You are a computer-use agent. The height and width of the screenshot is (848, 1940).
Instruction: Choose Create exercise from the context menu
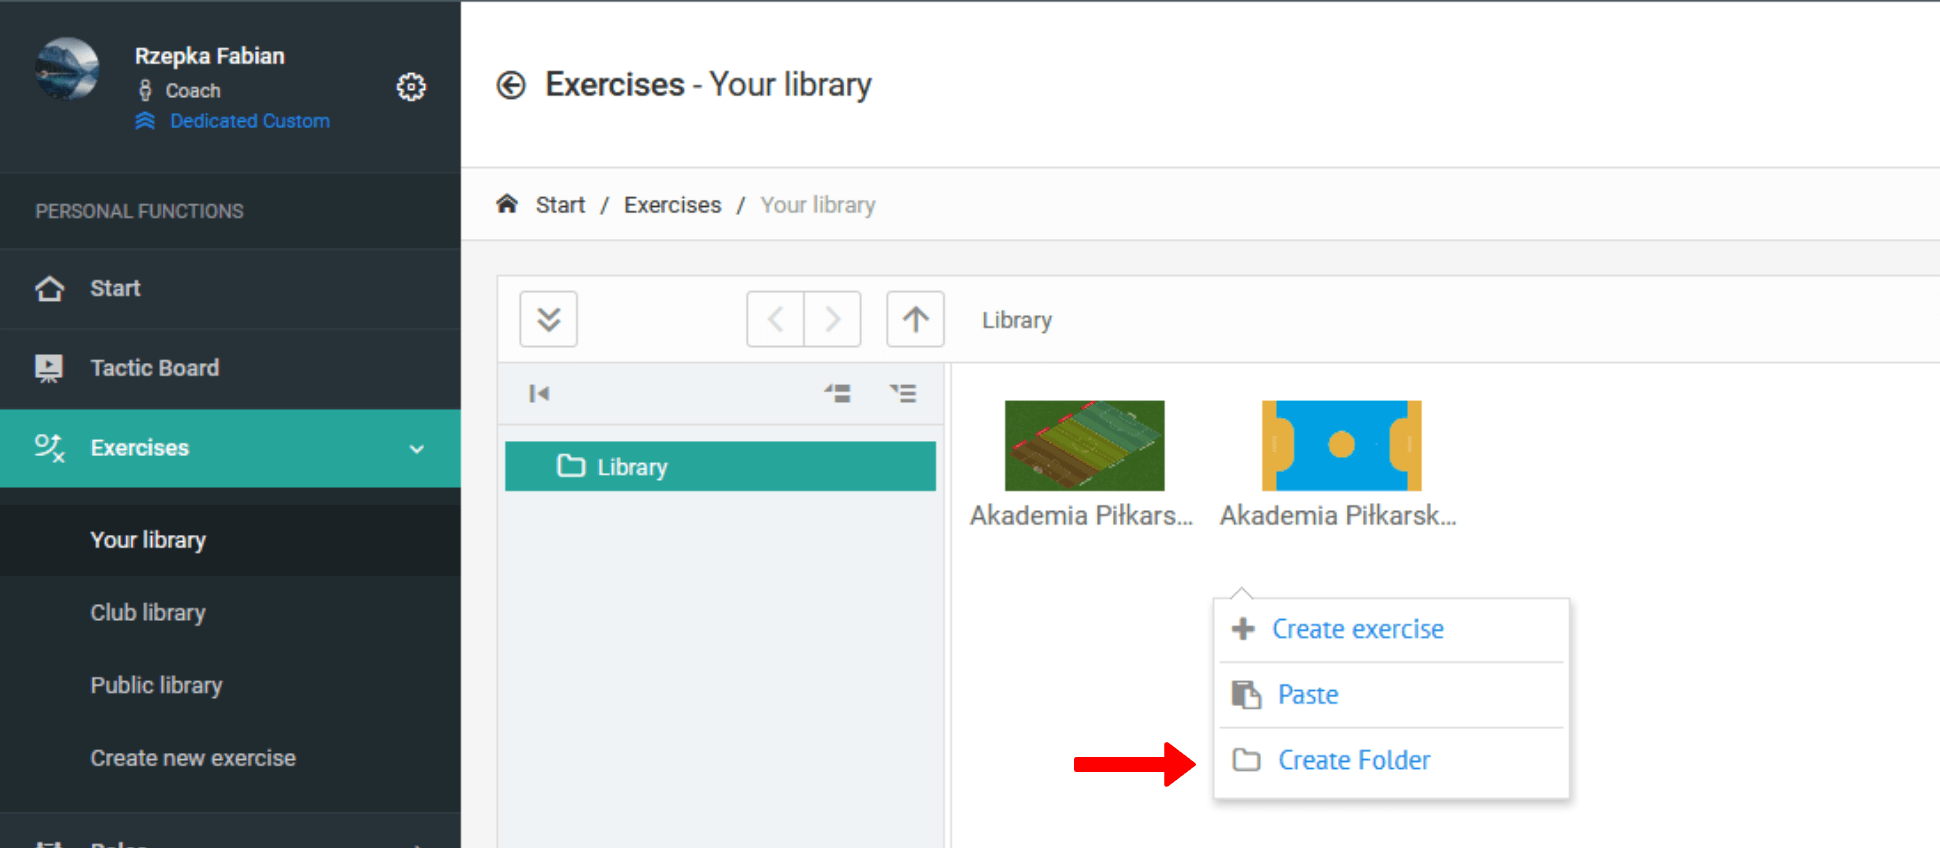[x=1357, y=629]
